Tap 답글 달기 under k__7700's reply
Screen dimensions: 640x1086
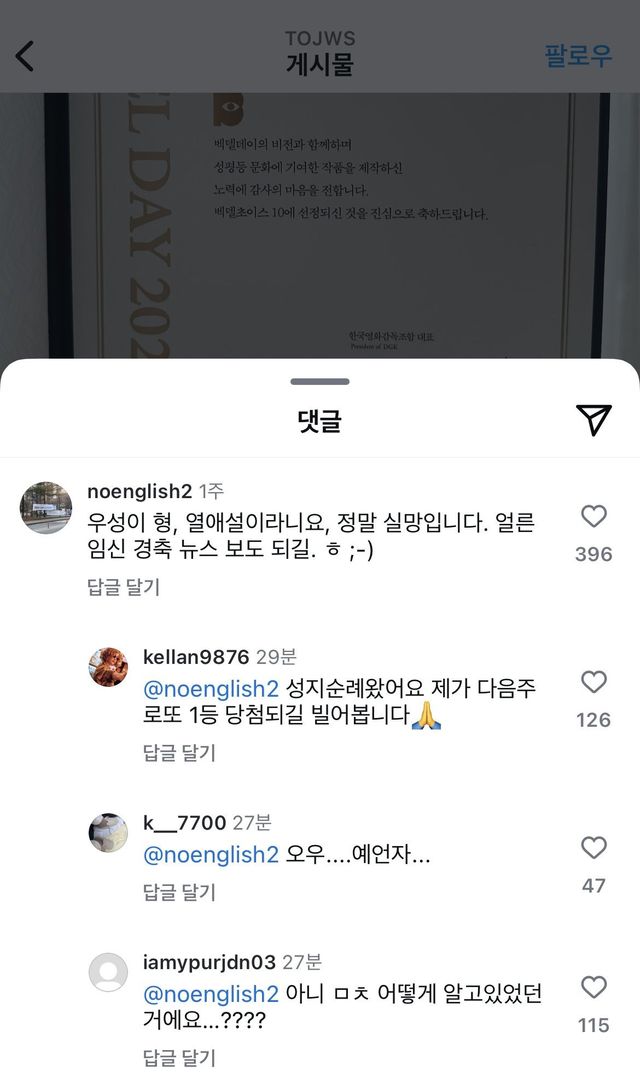tap(179, 892)
